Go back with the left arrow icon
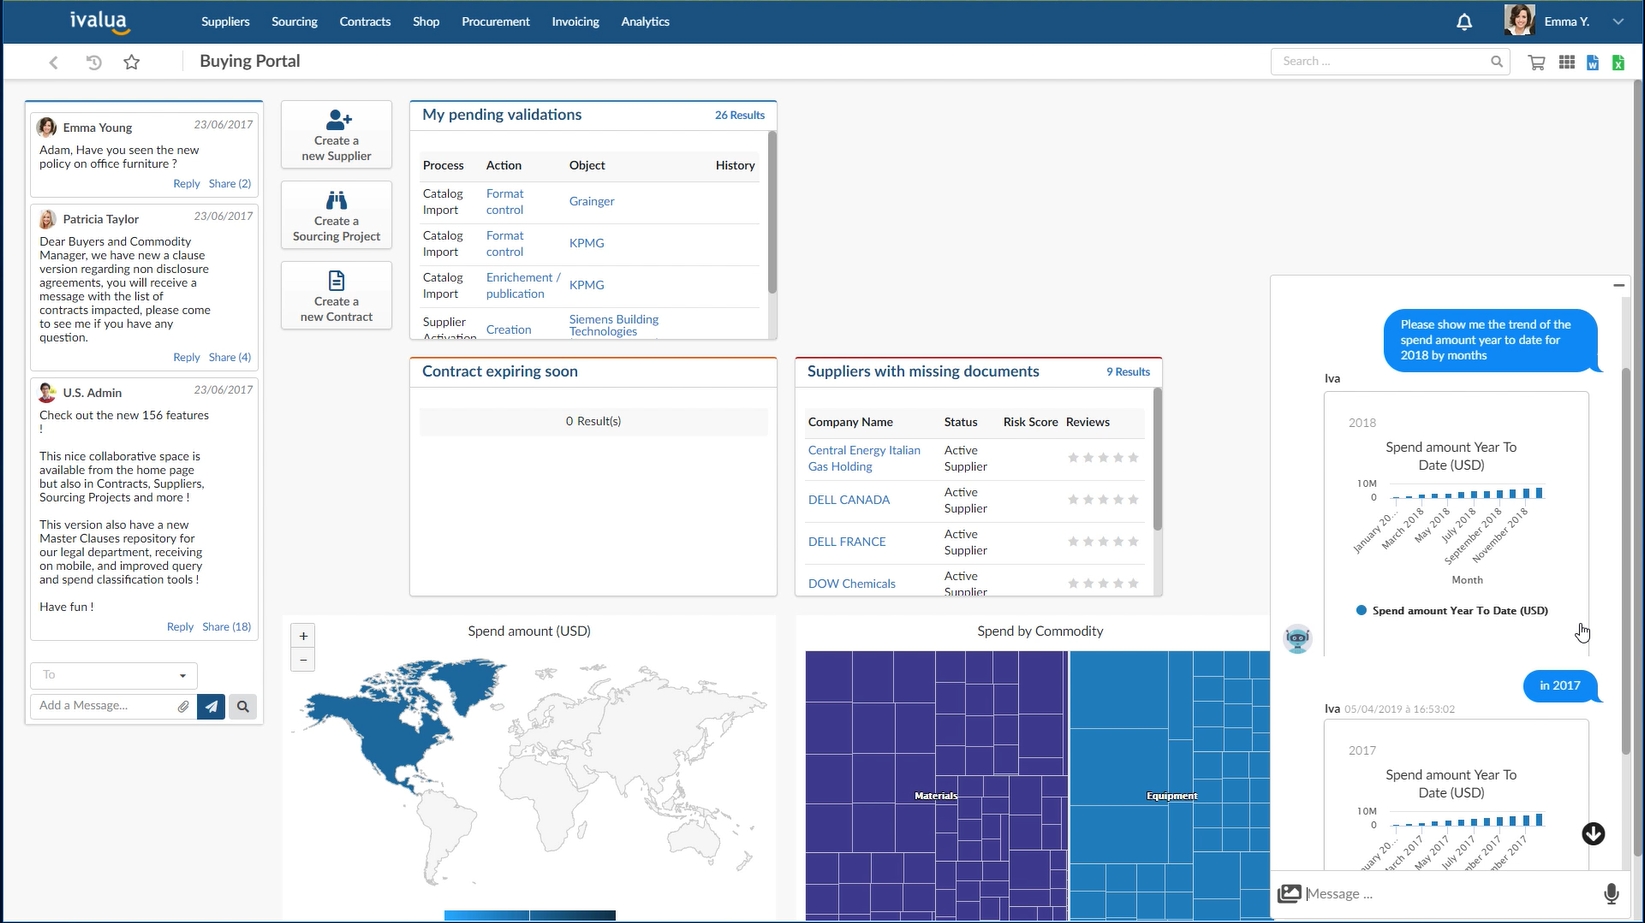The image size is (1645, 923). point(54,62)
